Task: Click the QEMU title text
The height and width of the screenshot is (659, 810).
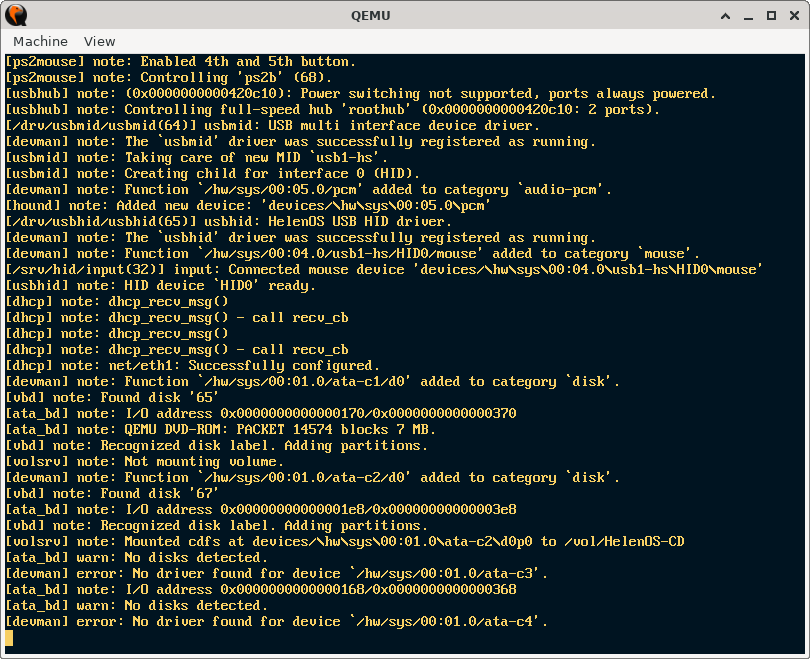Action: 370,15
